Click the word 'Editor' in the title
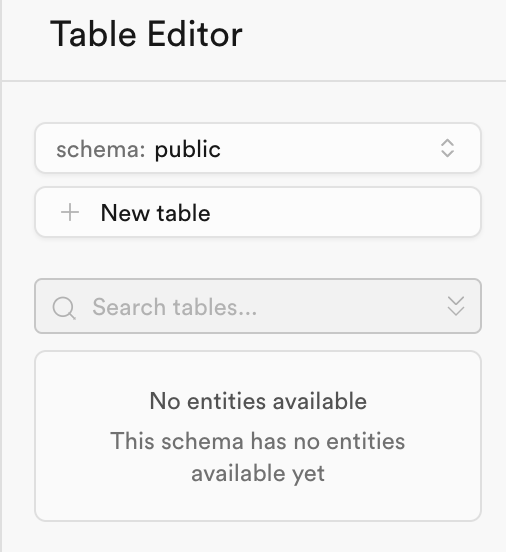506x552 pixels. tap(195, 34)
